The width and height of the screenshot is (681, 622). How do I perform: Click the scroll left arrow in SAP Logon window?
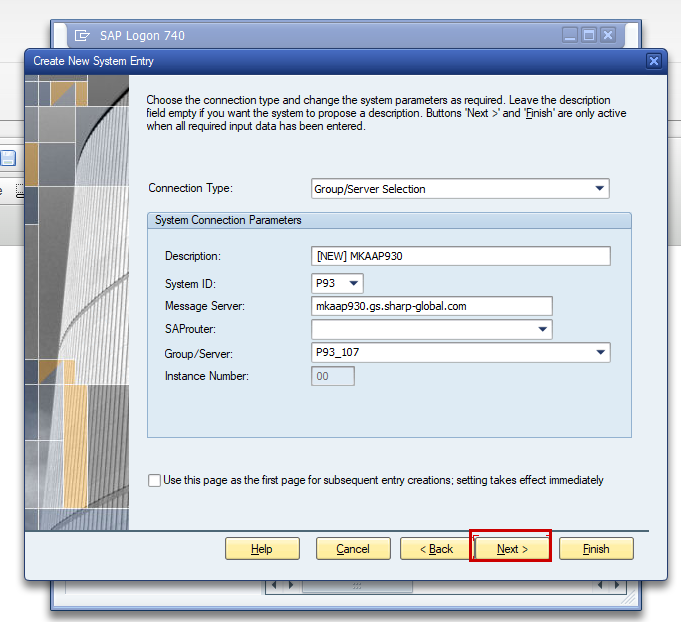coord(274,585)
